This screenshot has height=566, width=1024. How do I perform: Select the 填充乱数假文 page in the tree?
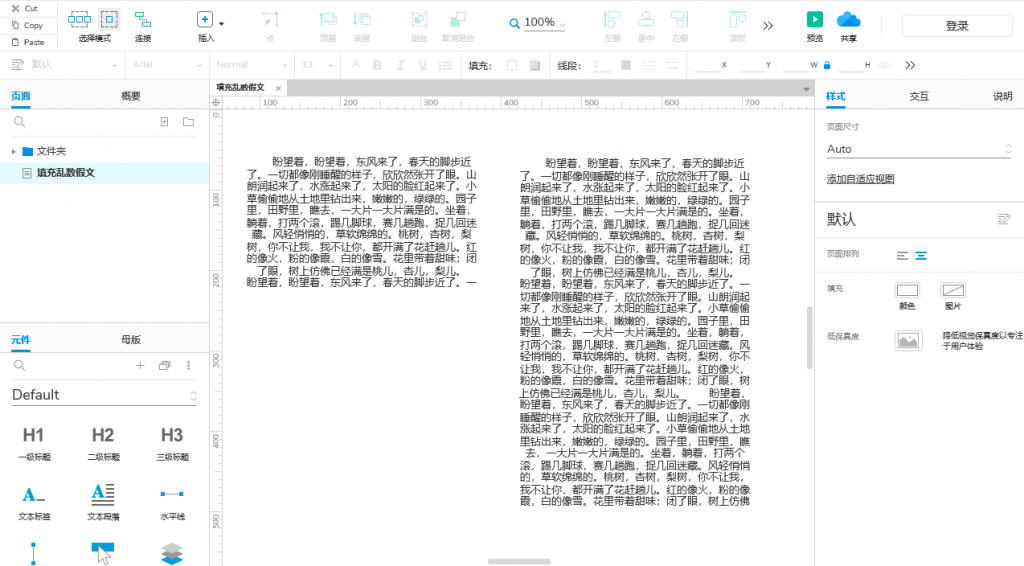[x=65, y=173]
